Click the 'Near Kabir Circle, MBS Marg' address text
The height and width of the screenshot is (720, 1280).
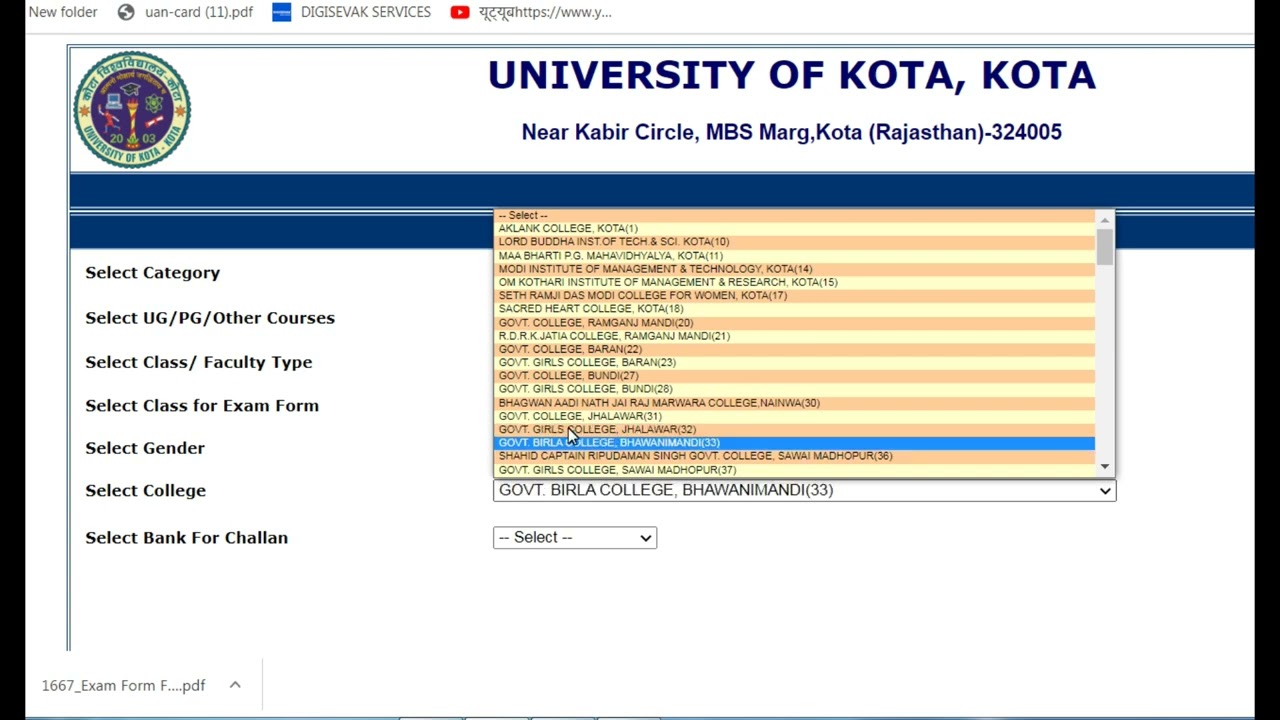(x=792, y=132)
